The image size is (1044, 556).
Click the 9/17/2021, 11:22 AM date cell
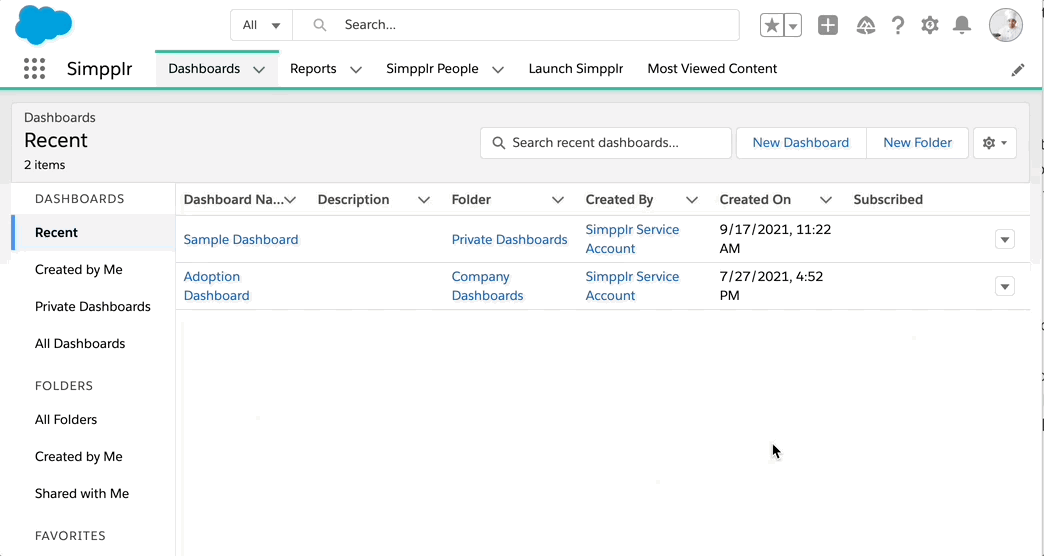(x=775, y=239)
